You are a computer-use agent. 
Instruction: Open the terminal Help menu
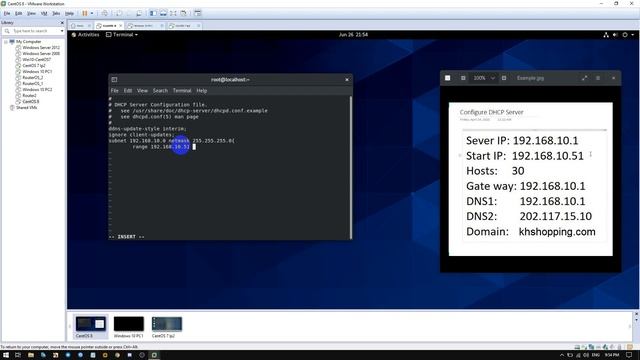pos(202,91)
